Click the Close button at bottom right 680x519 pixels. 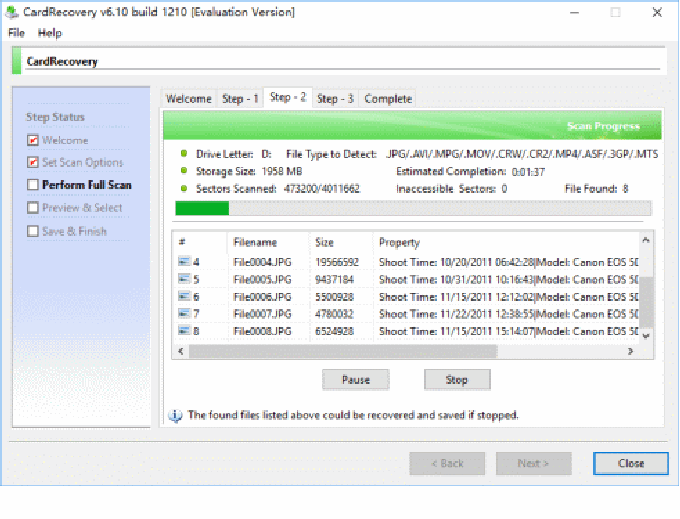click(631, 464)
